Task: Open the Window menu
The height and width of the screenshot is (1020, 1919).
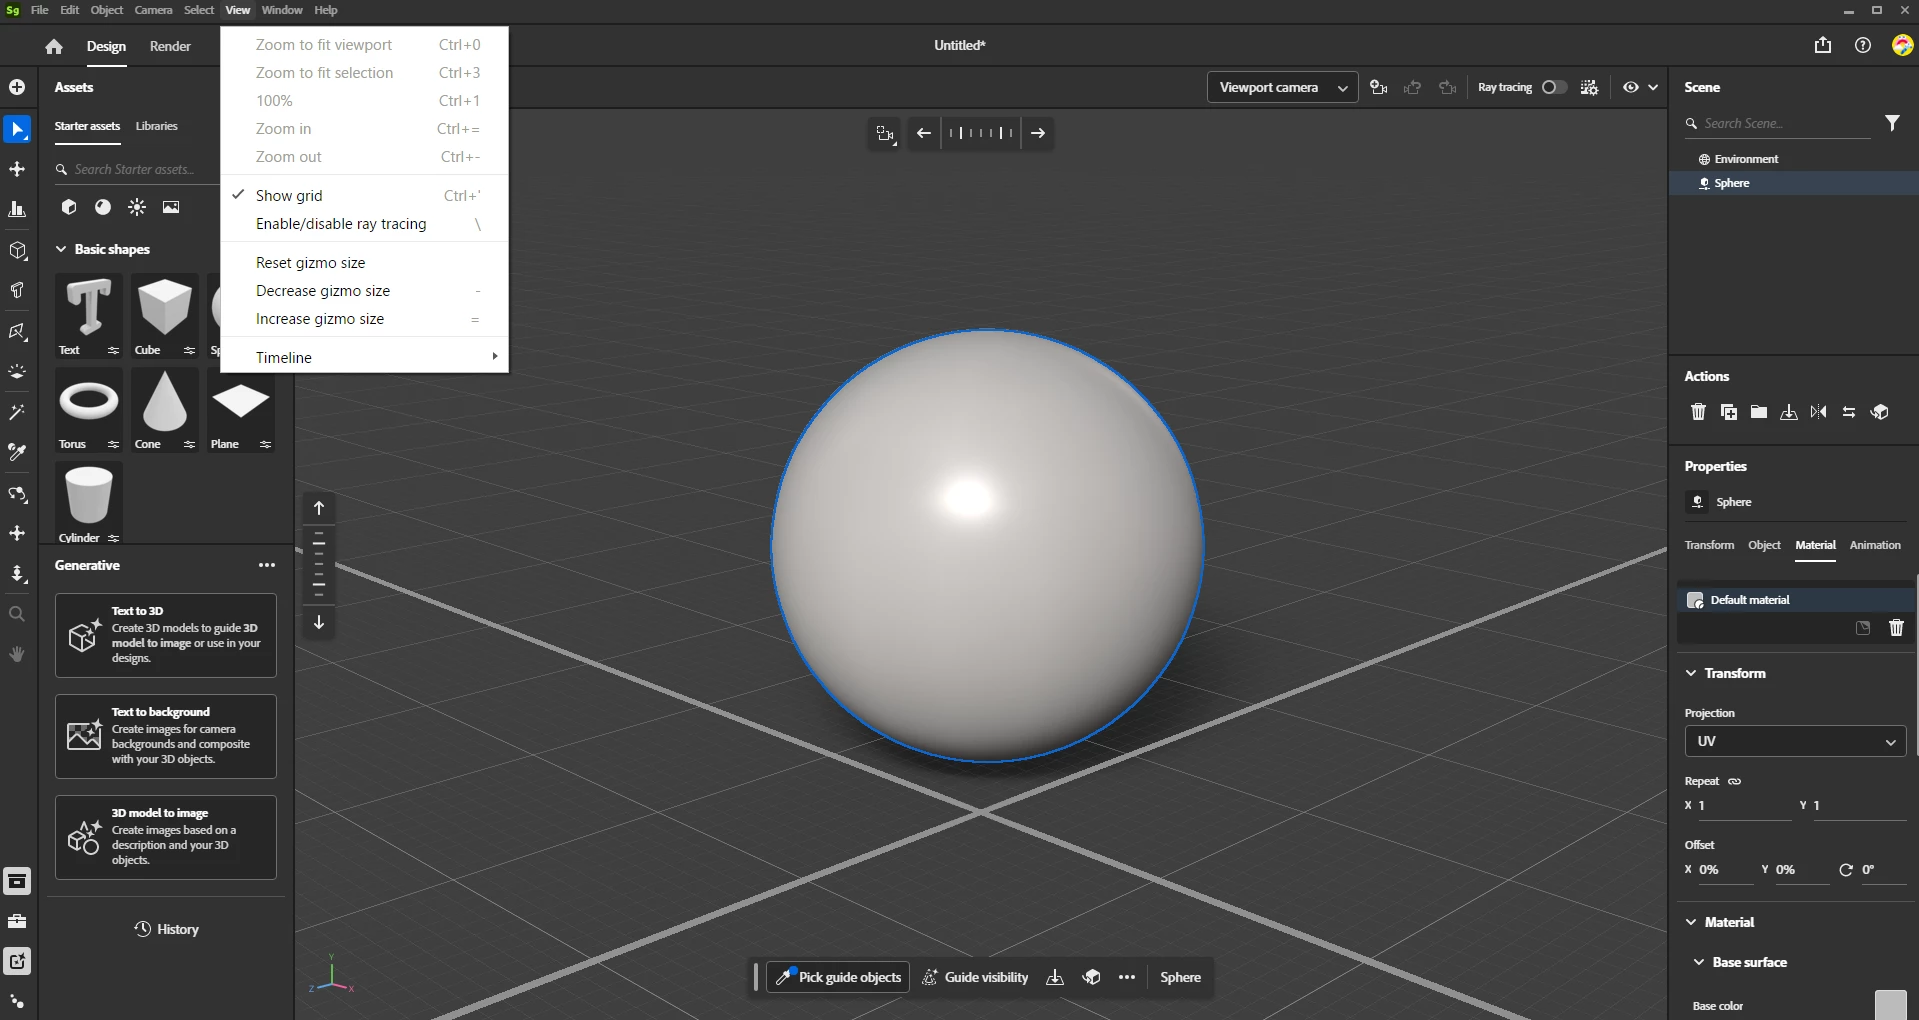Action: (282, 10)
